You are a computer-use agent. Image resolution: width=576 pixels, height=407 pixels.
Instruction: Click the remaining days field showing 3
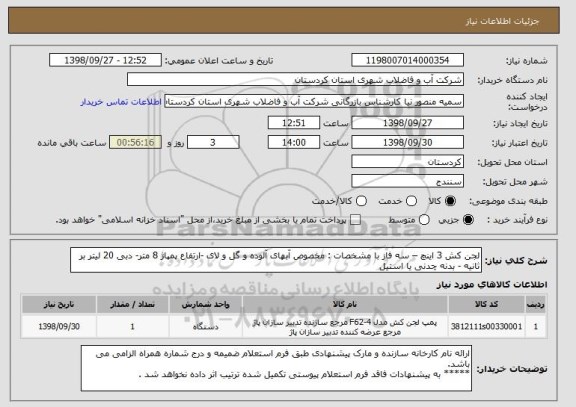coord(213,142)
